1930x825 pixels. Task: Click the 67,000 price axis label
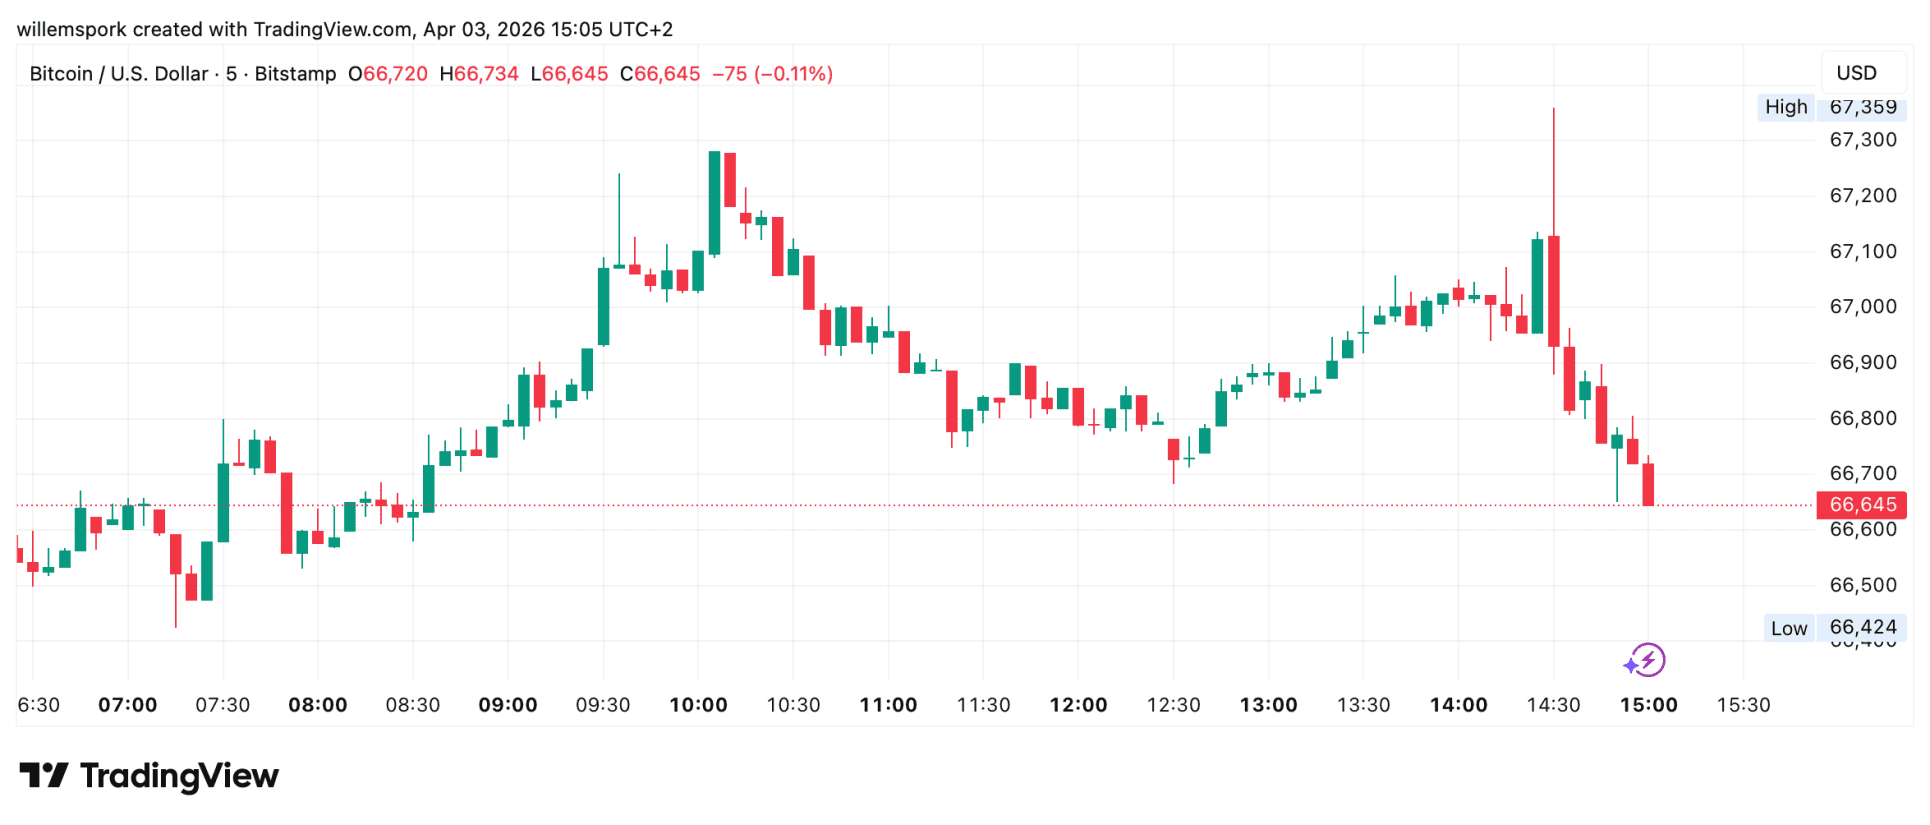click(x=1863, y=307)
